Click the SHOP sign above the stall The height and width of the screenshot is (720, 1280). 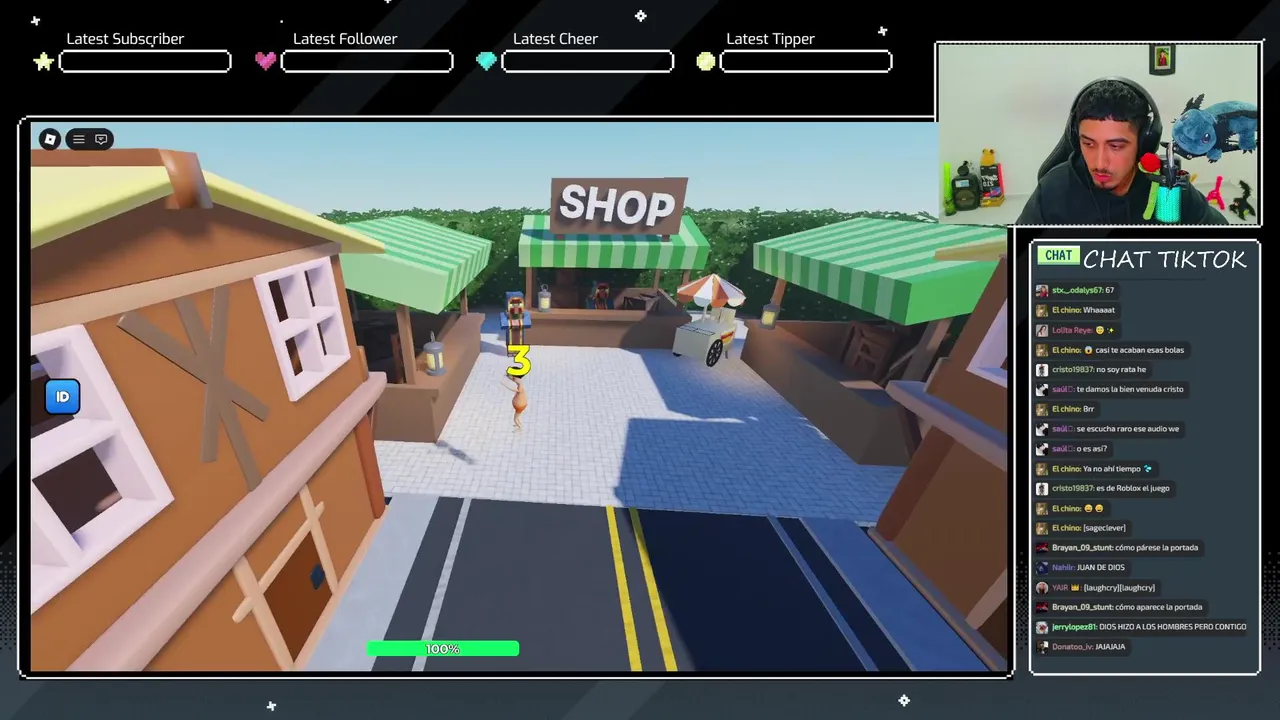[618, 205]
